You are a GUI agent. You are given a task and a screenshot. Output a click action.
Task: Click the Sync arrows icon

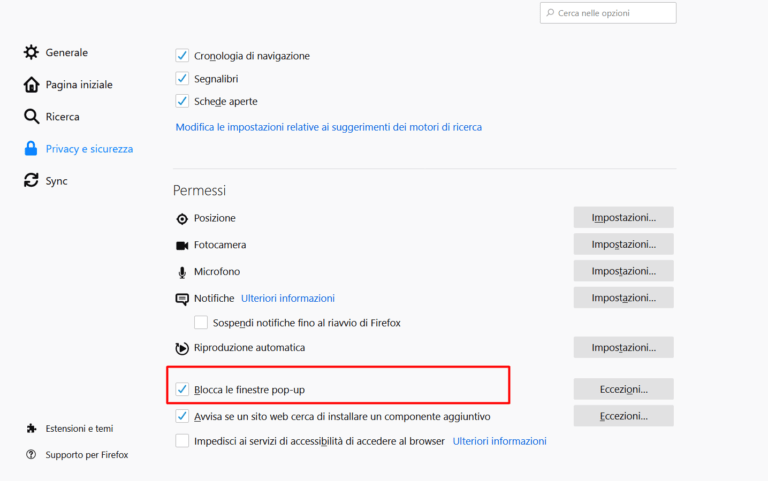31,181
